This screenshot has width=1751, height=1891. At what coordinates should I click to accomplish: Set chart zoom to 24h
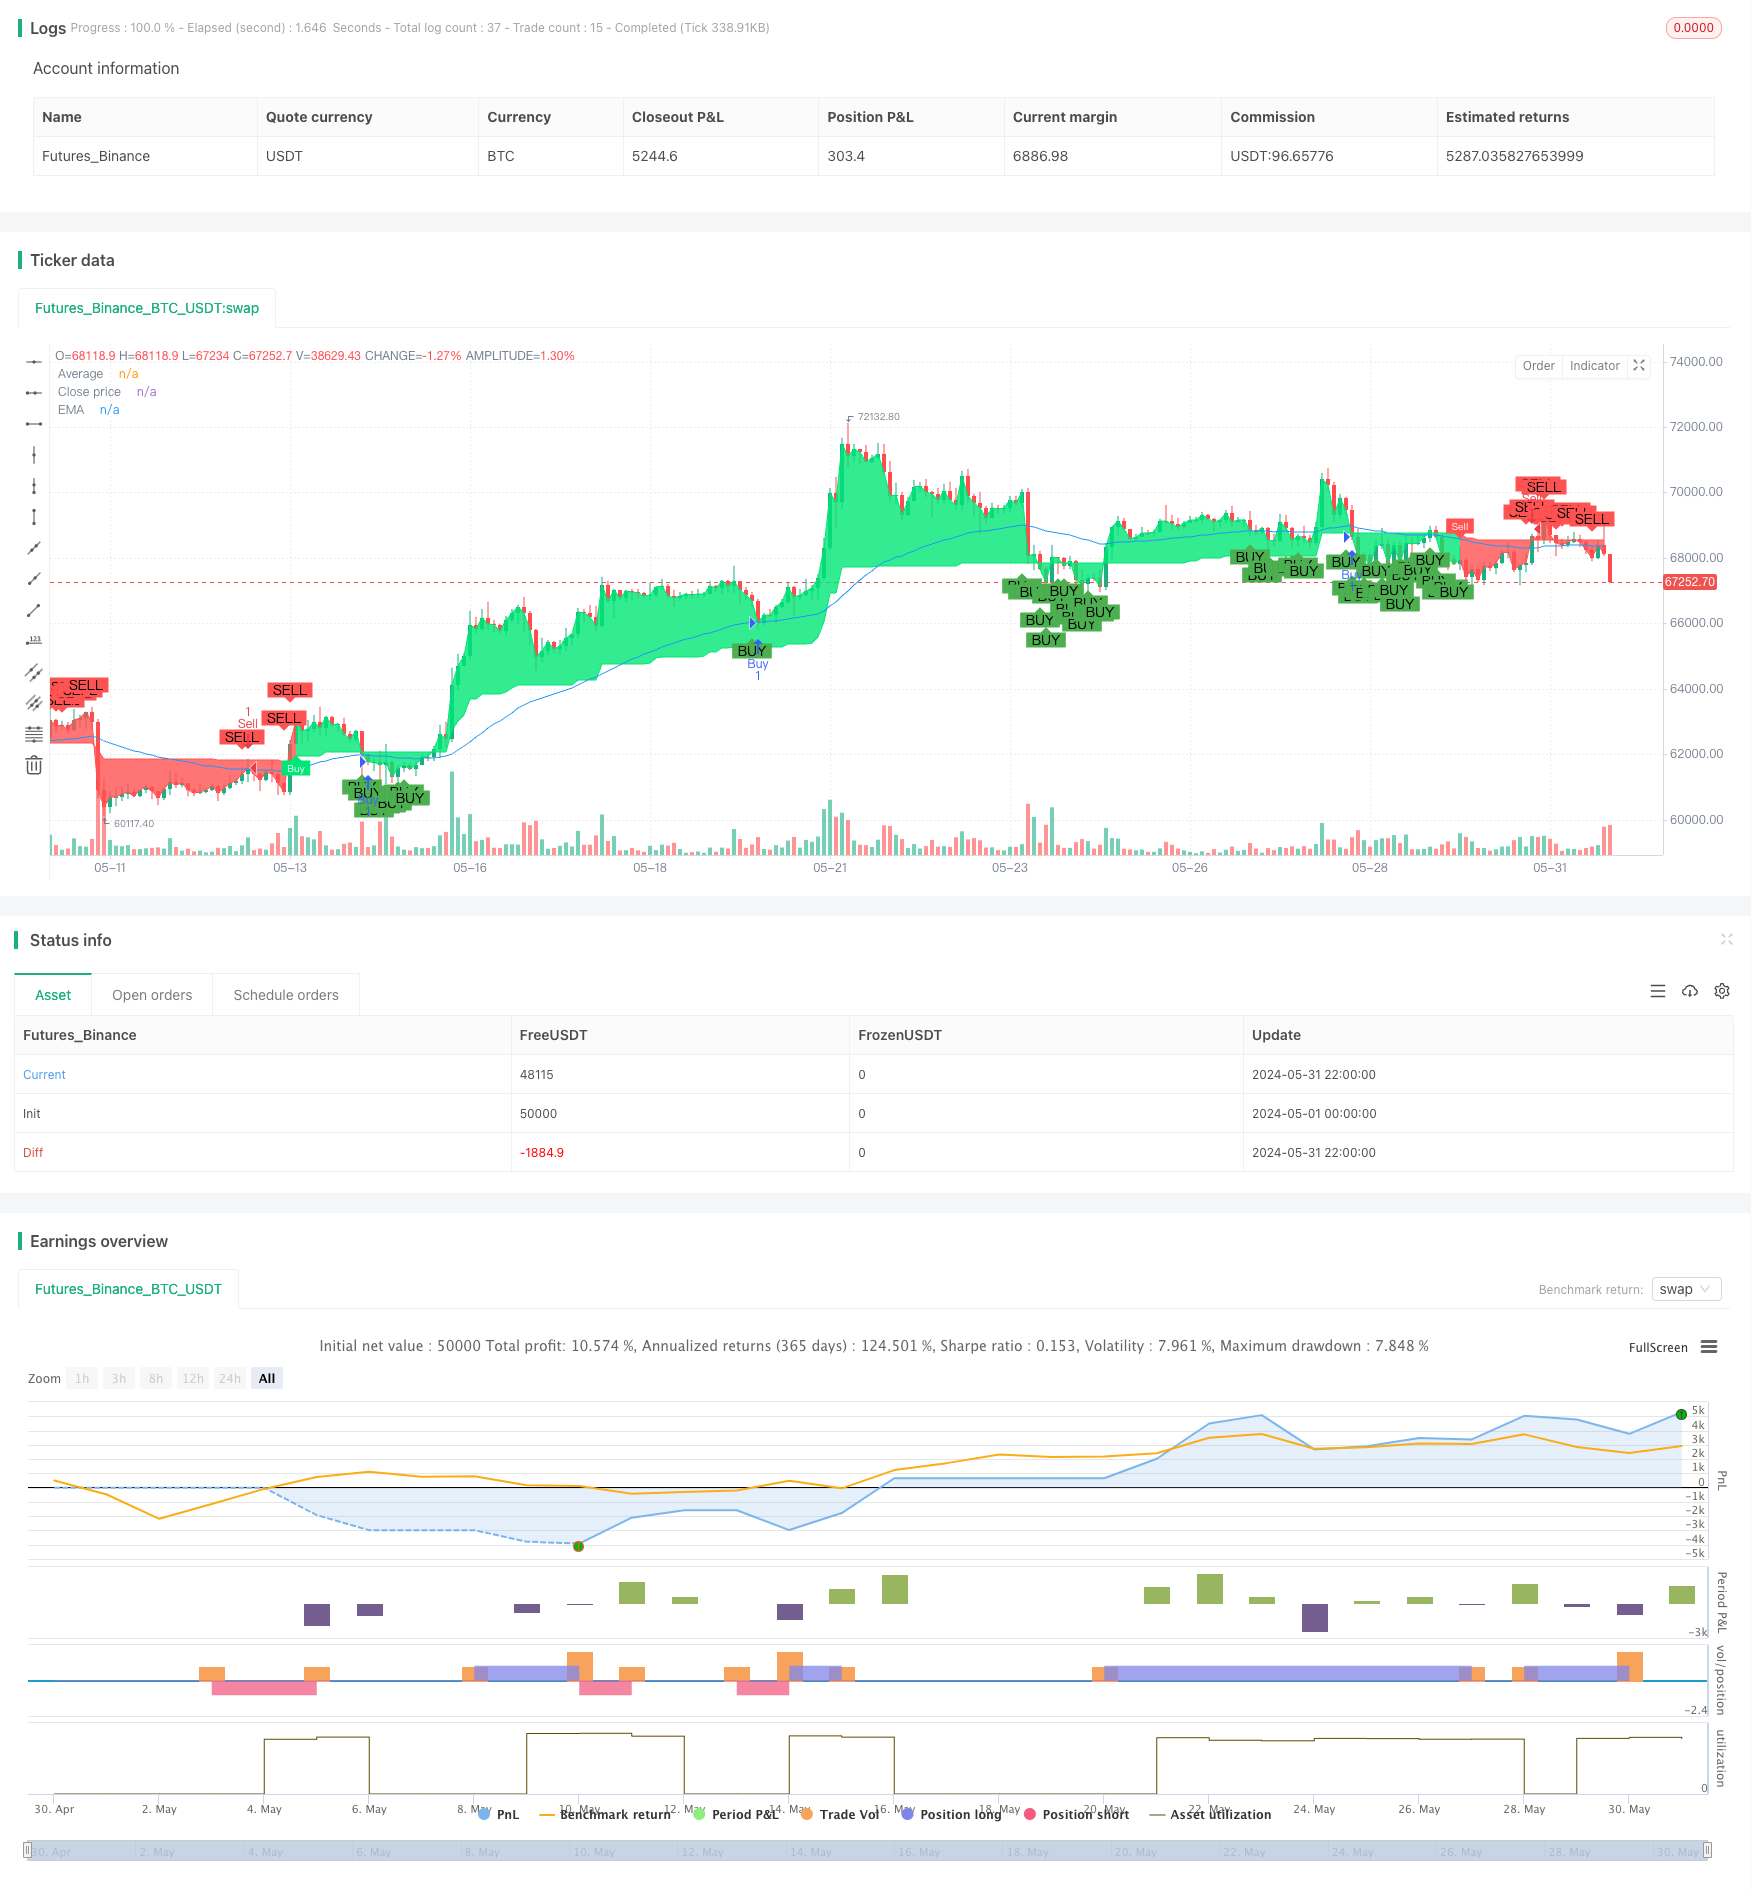(230, 1378)
